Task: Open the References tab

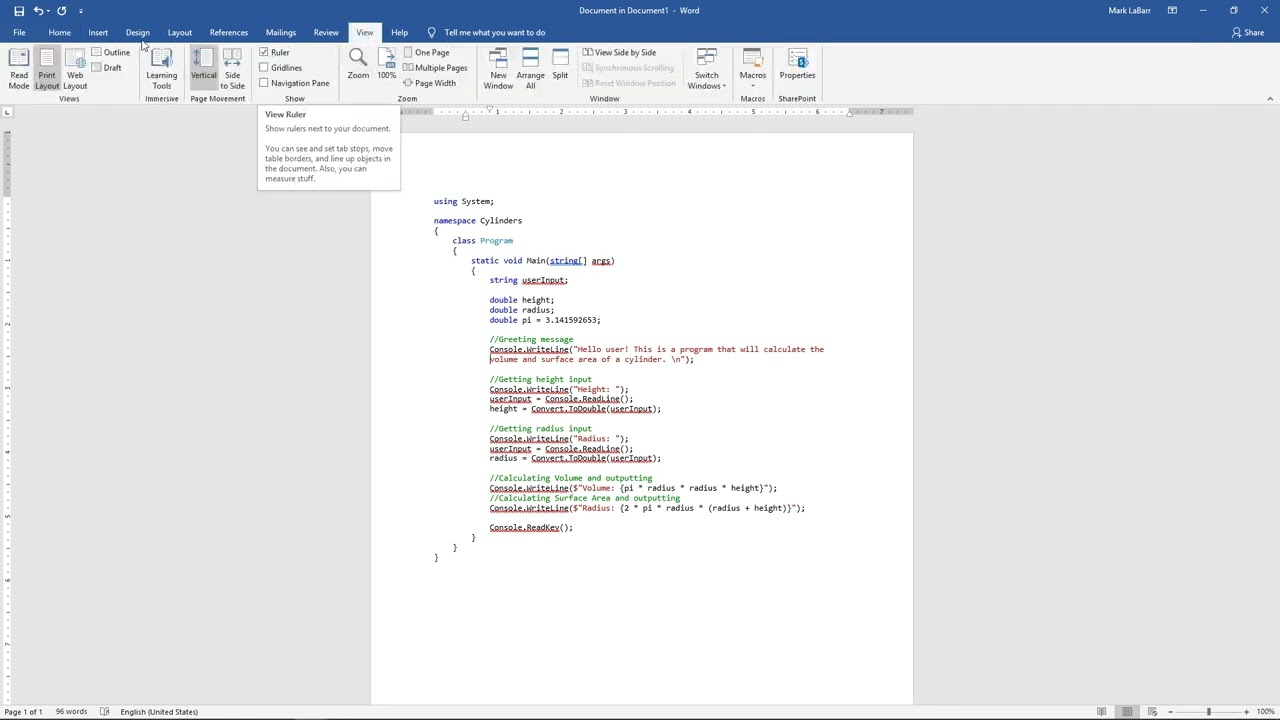Action: click(229, 32)
